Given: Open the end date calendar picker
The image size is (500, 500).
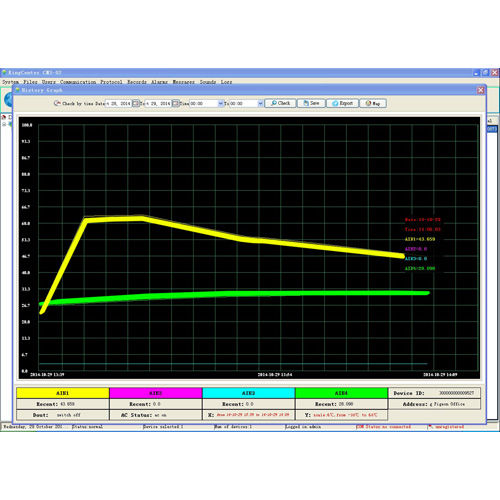Looking at the screenshot, I should tap(176, 104).
